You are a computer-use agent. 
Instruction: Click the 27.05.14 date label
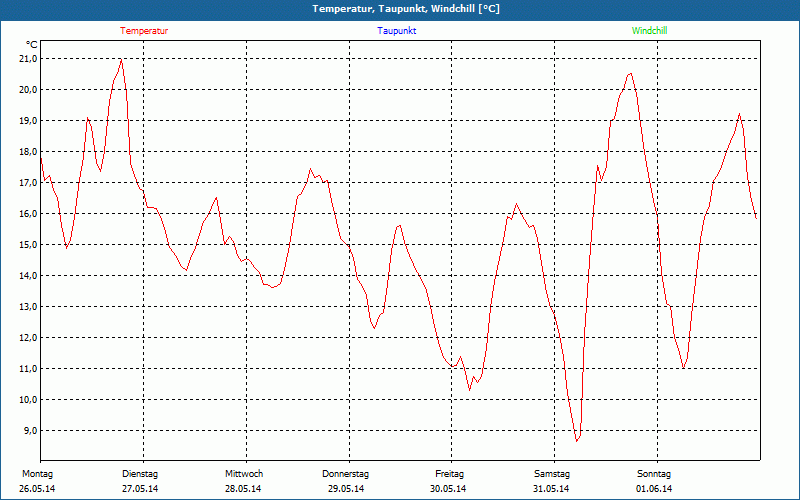[x=140, y=489]
